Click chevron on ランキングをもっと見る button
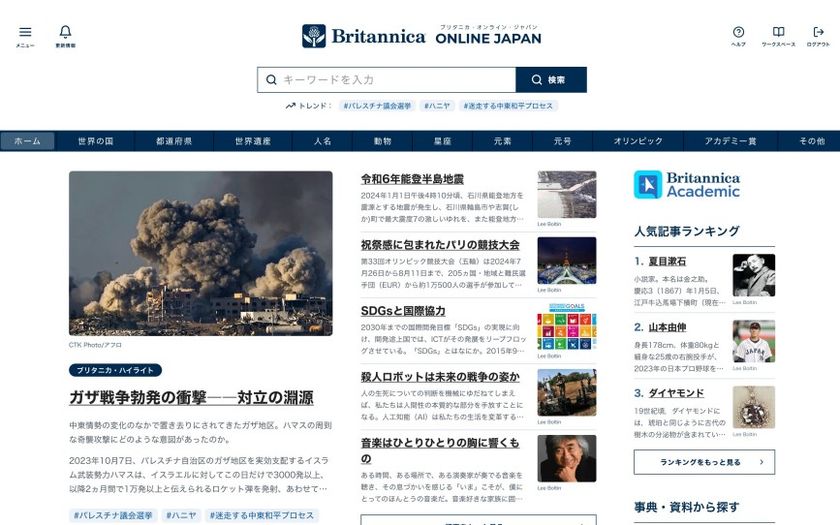Image resolution: width=840 pixels, height=525 pixels. (x=761, y=462)
